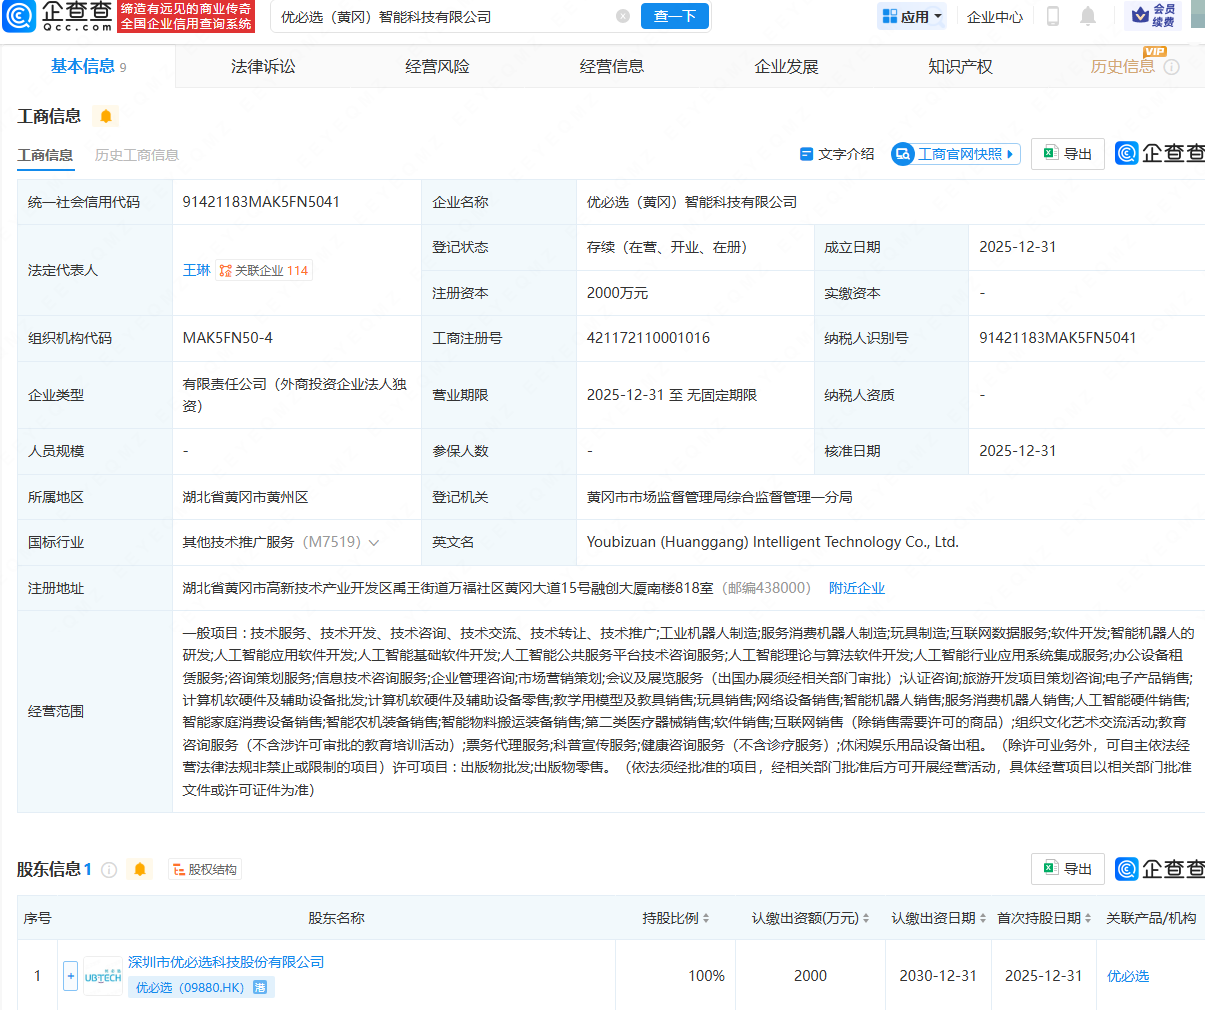The width and height of the screenshot is (1205, 1010).
Task: Expand shareholder row with plus button
Action: (x=70, y=976)
